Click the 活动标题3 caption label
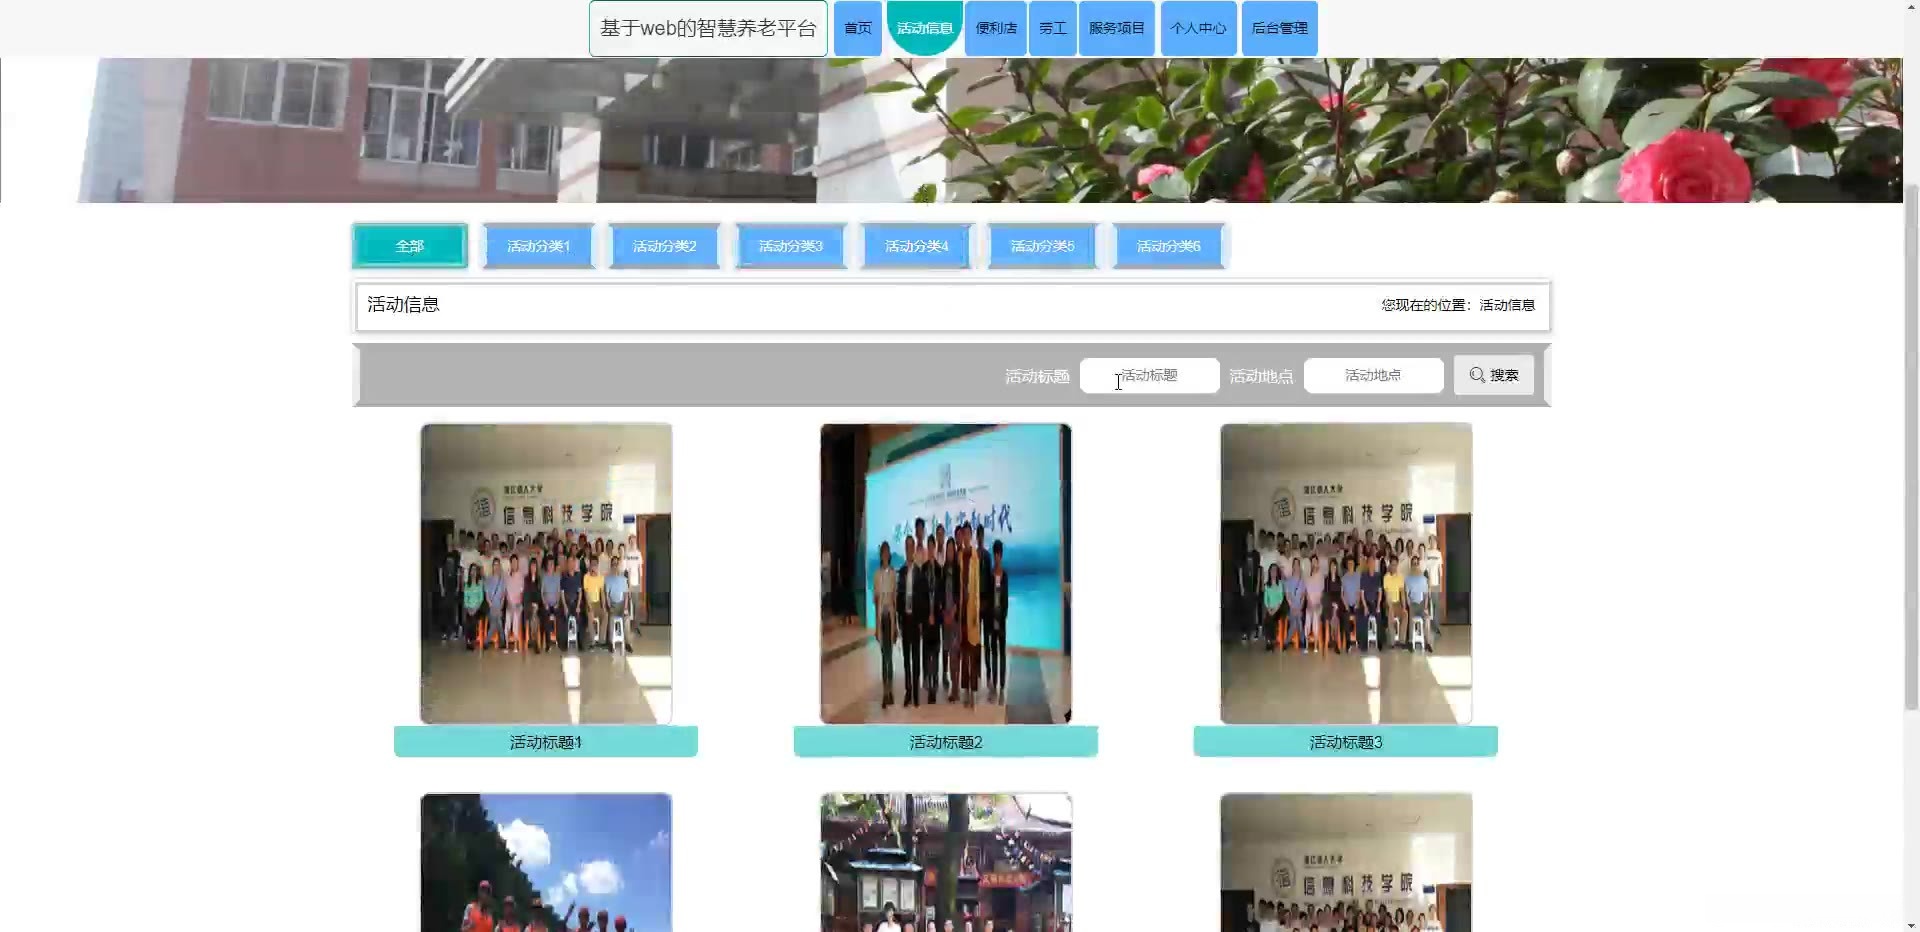Viewport: 1920px width, 932px height. (1346, 742)
